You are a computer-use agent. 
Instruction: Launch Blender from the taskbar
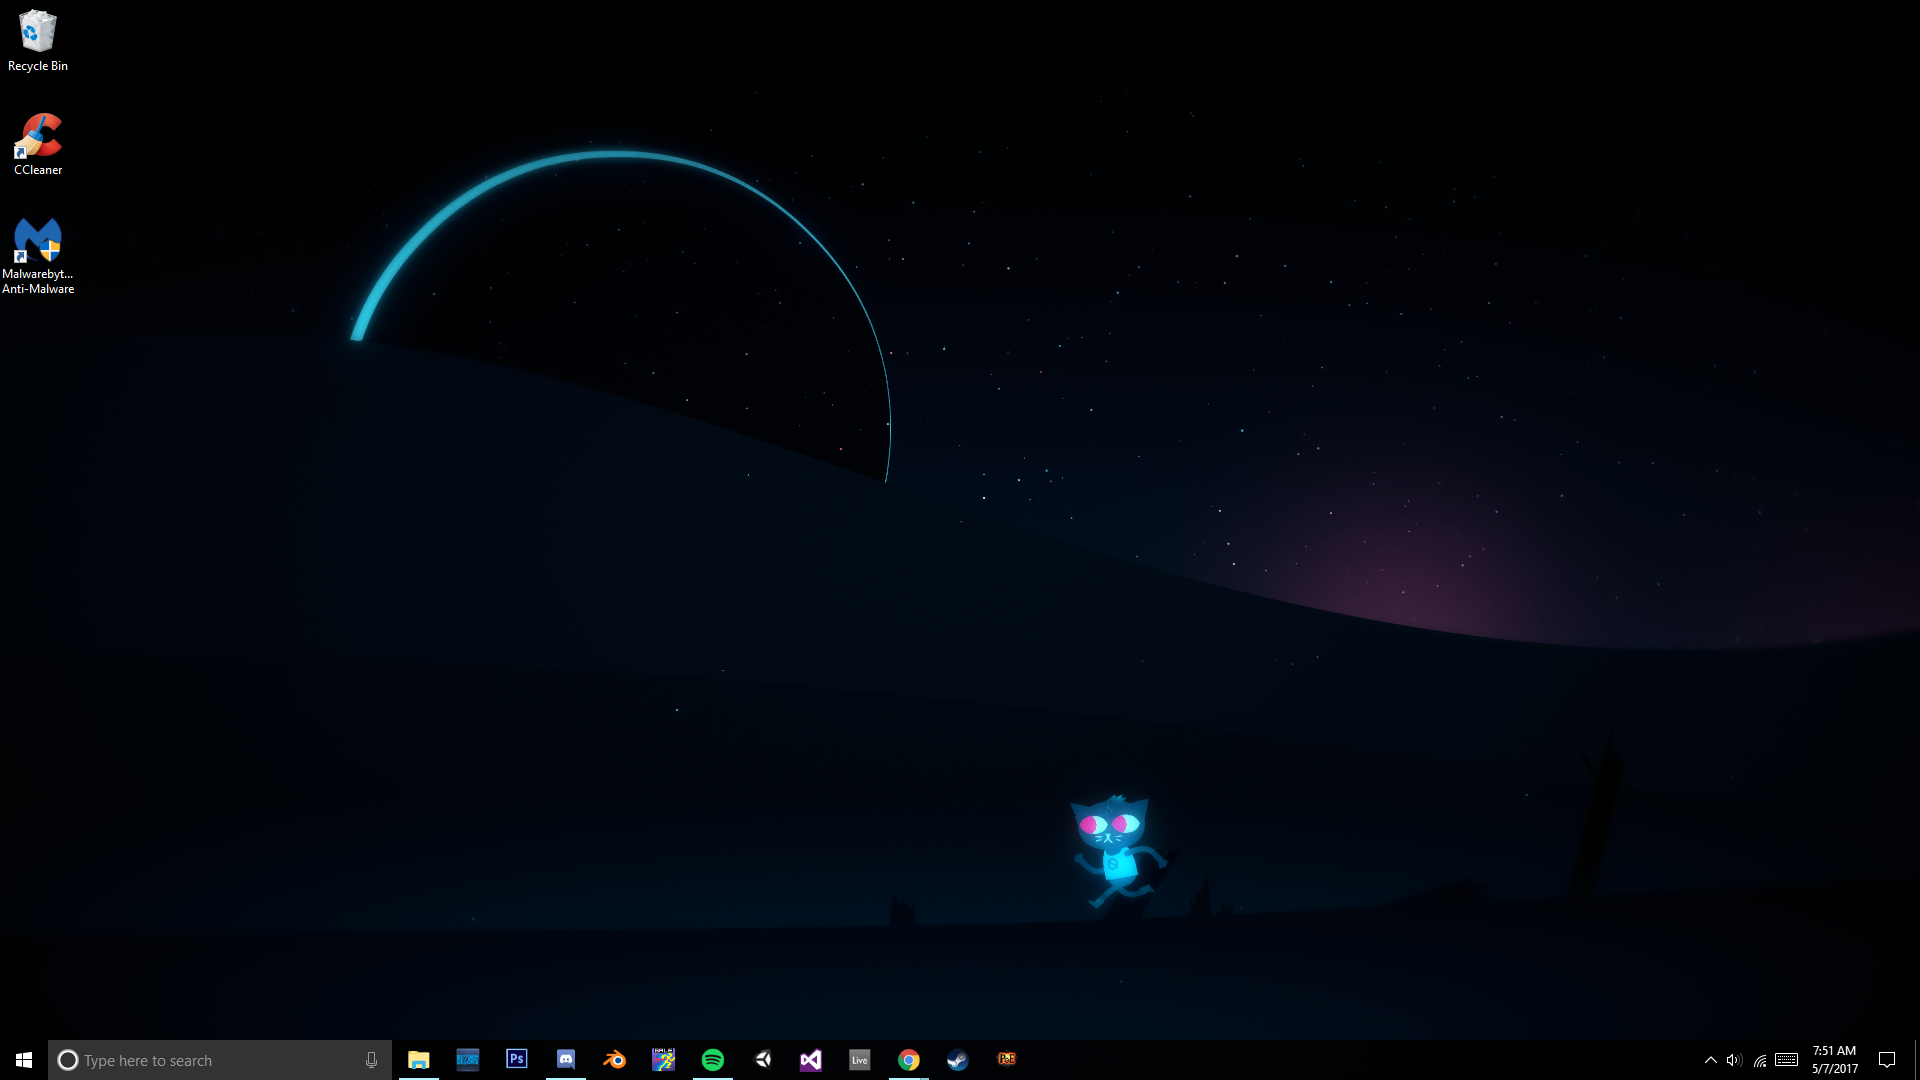[x=614, y=1060]
